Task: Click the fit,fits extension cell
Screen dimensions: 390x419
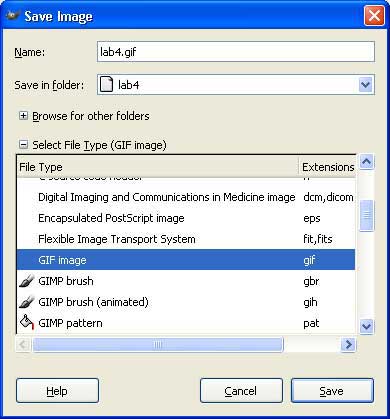Action: pos(318,239)
